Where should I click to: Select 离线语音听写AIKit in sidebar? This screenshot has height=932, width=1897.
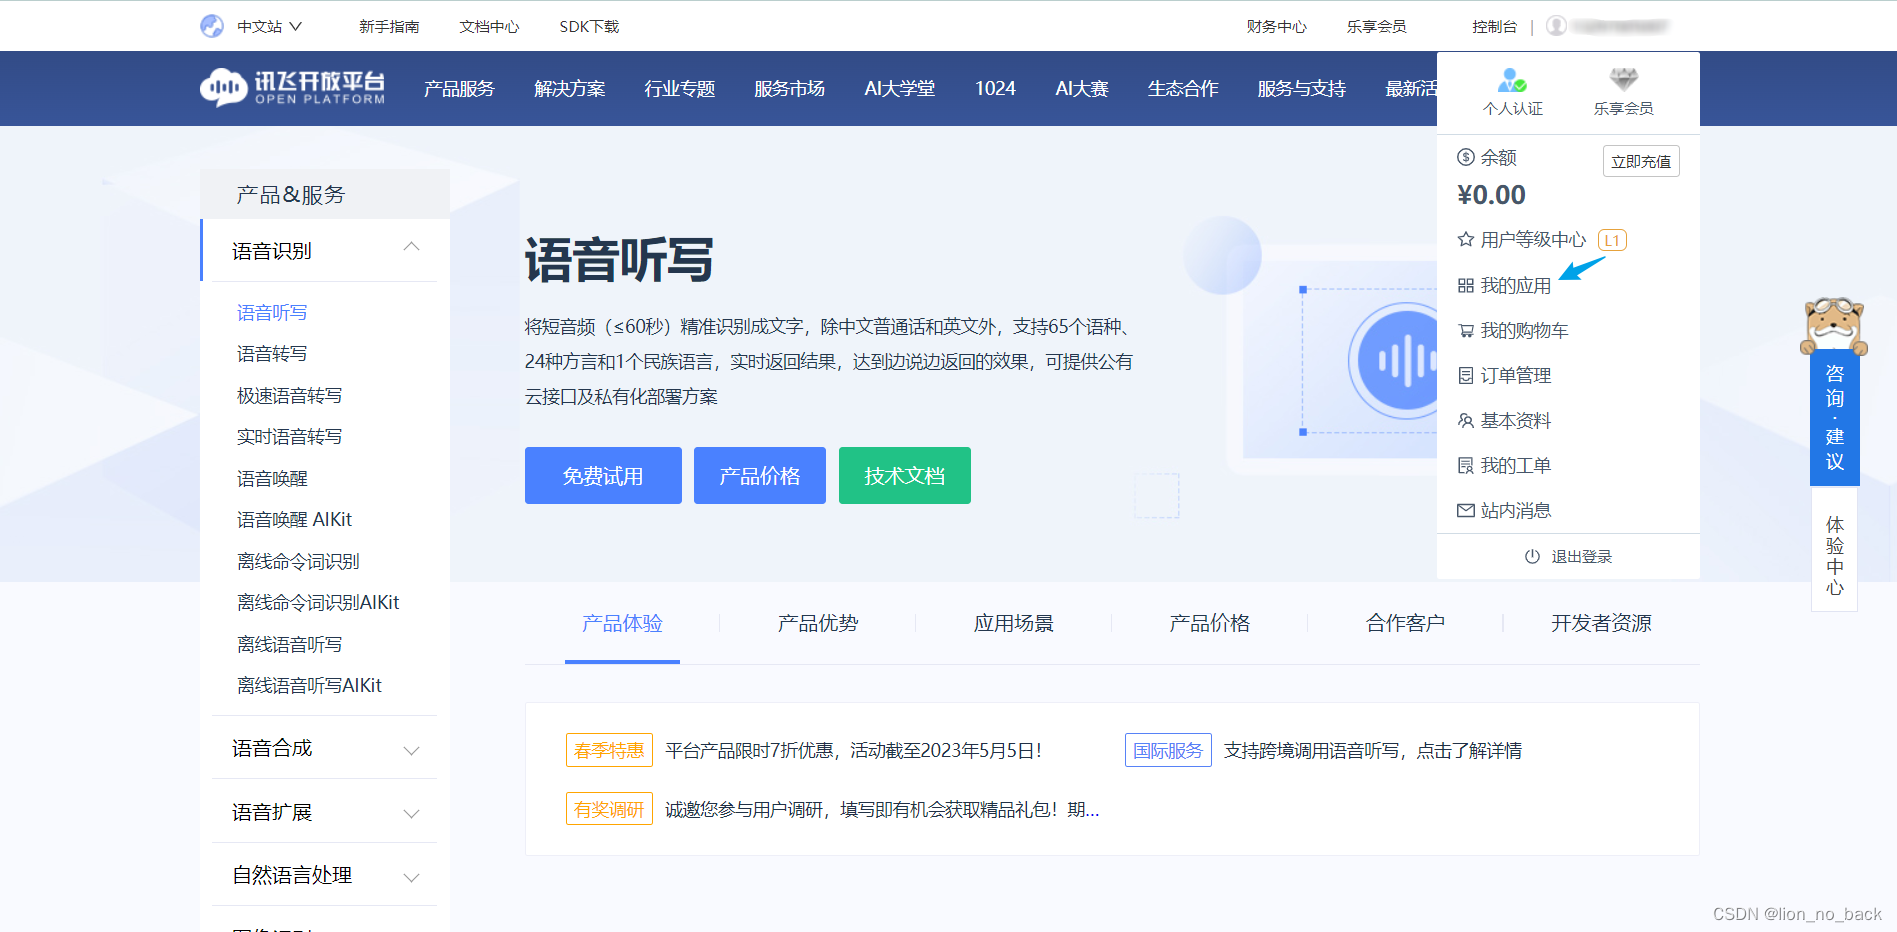point(309,686)
